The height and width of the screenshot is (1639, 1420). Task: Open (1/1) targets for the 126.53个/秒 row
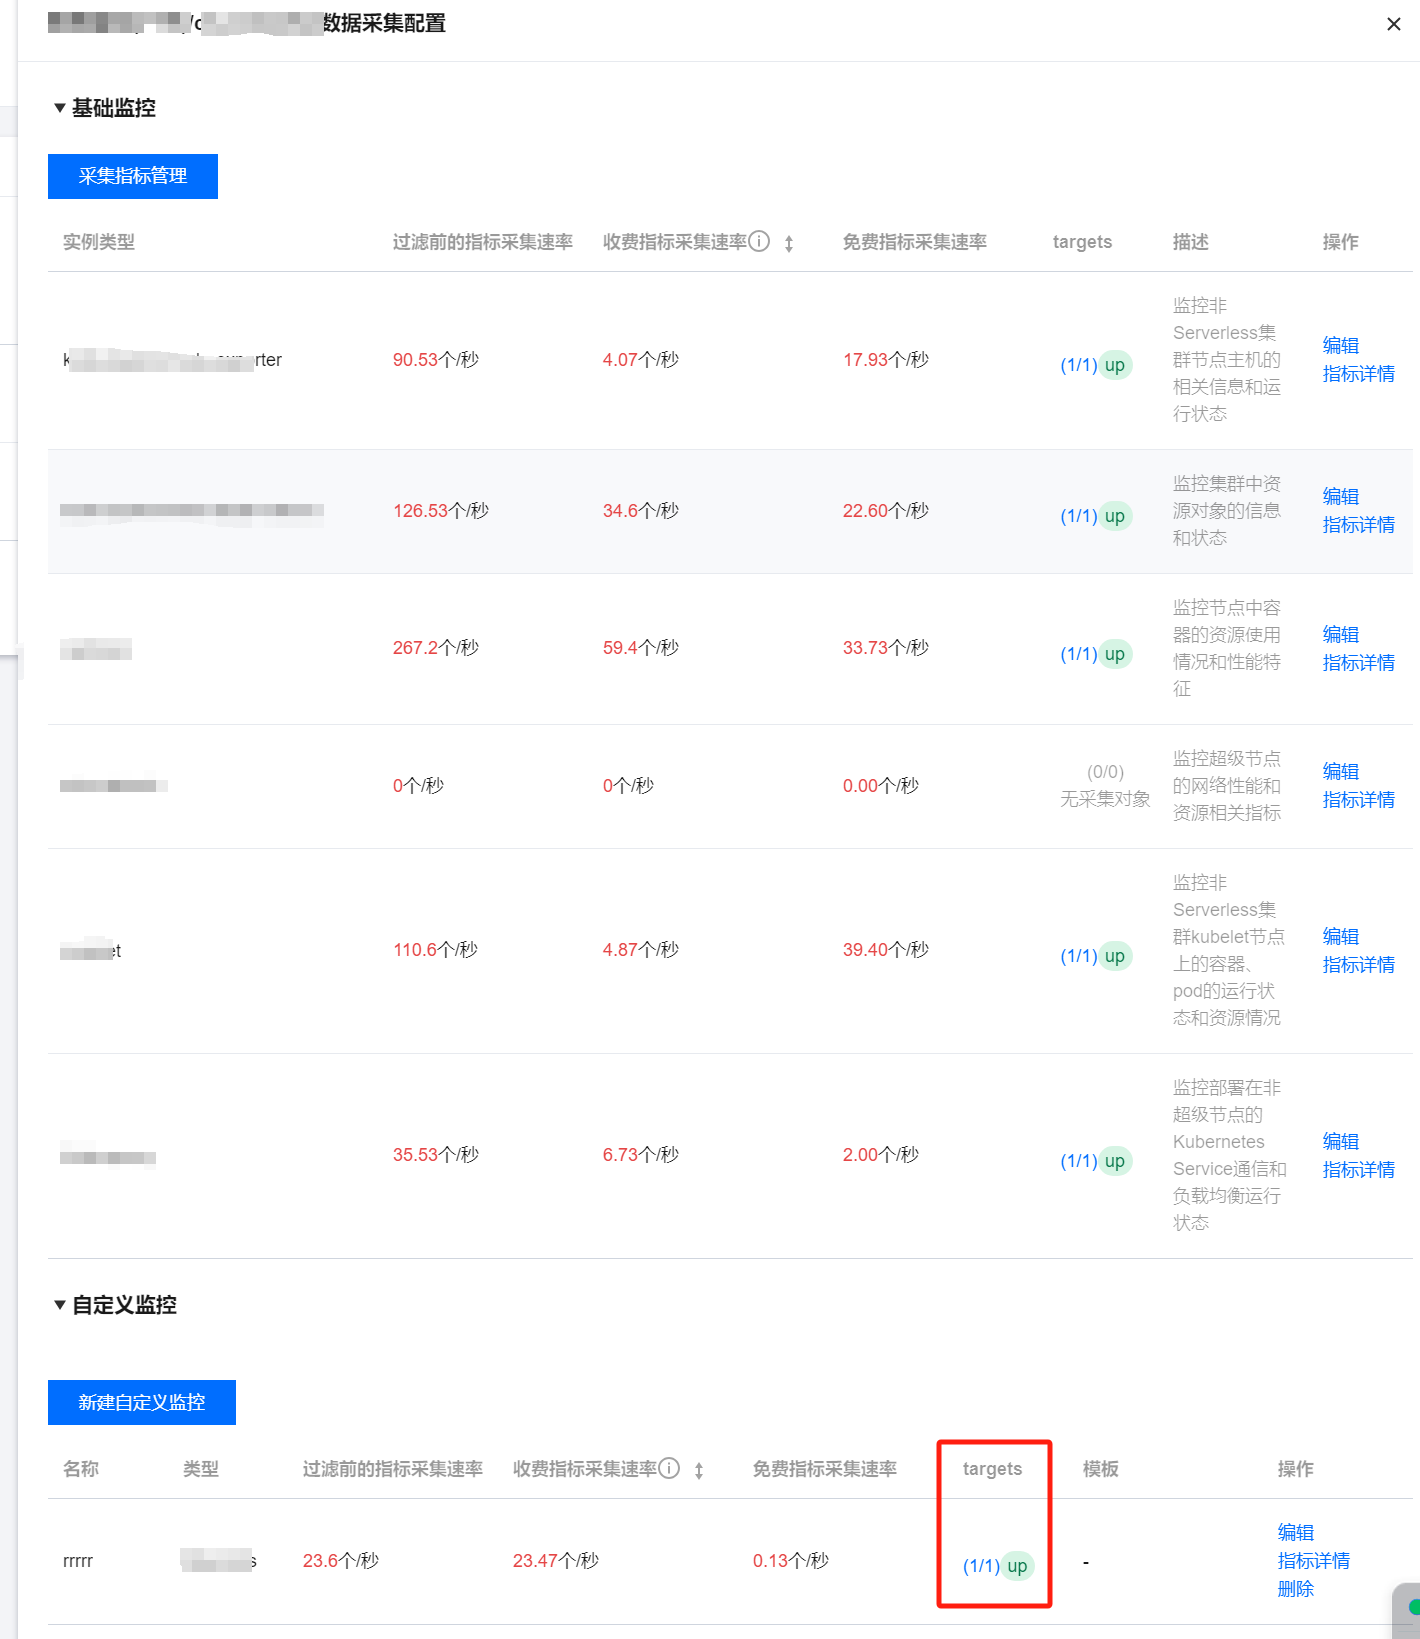coord(1079,516)
